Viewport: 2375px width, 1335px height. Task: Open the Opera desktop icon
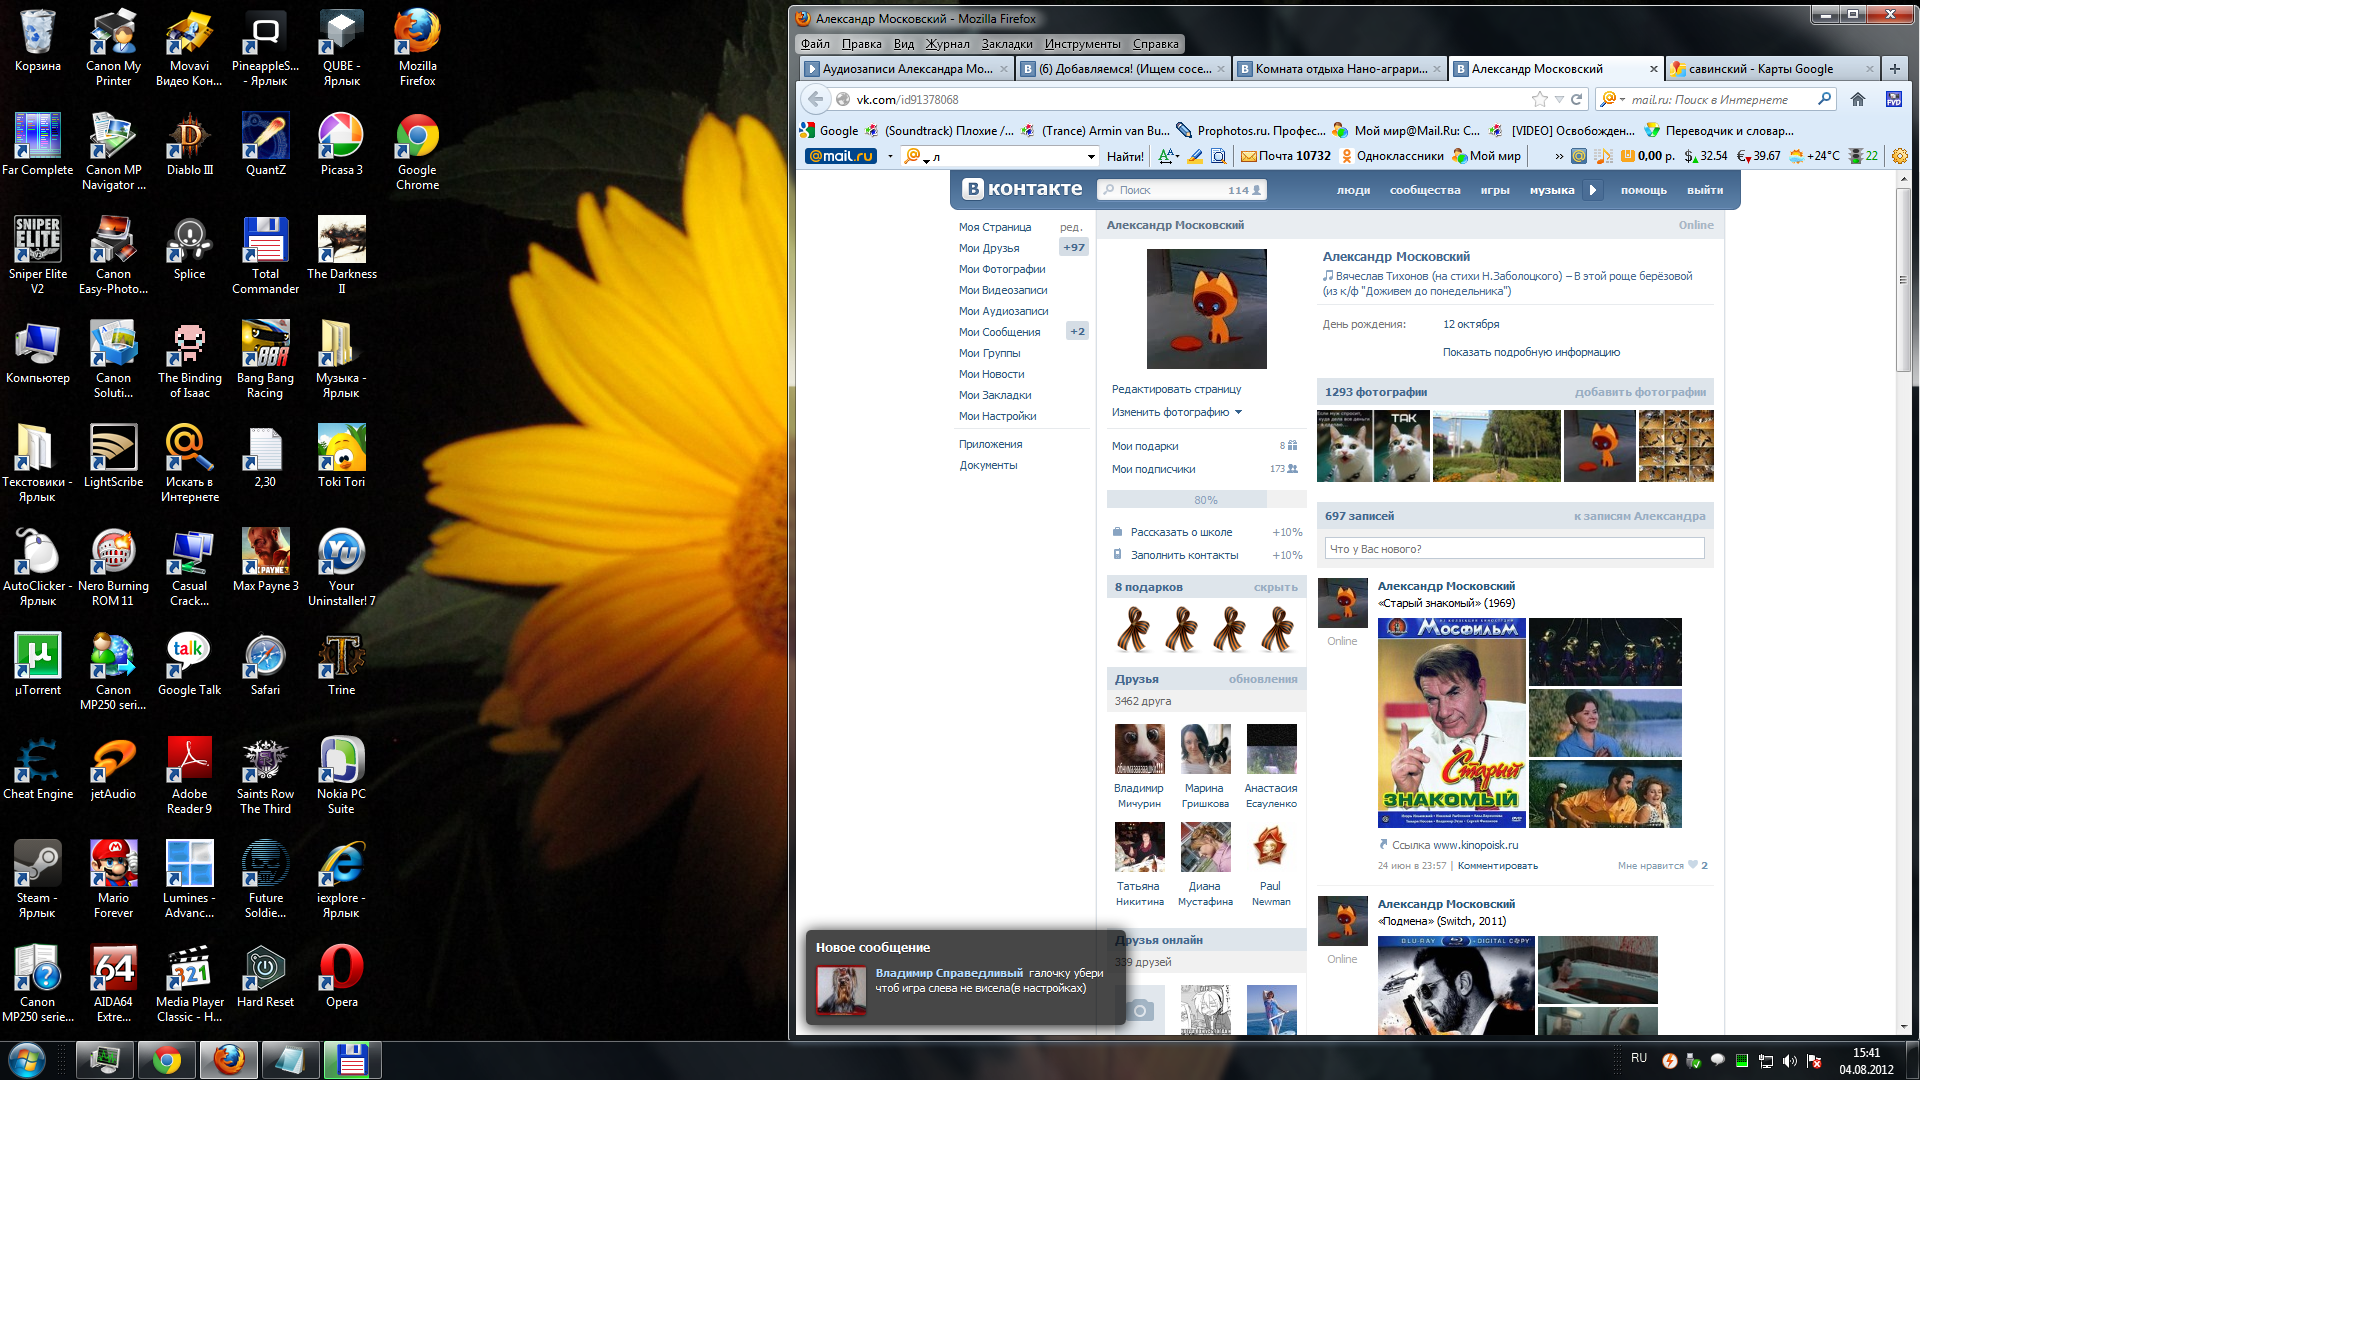[x=341, y=976]
